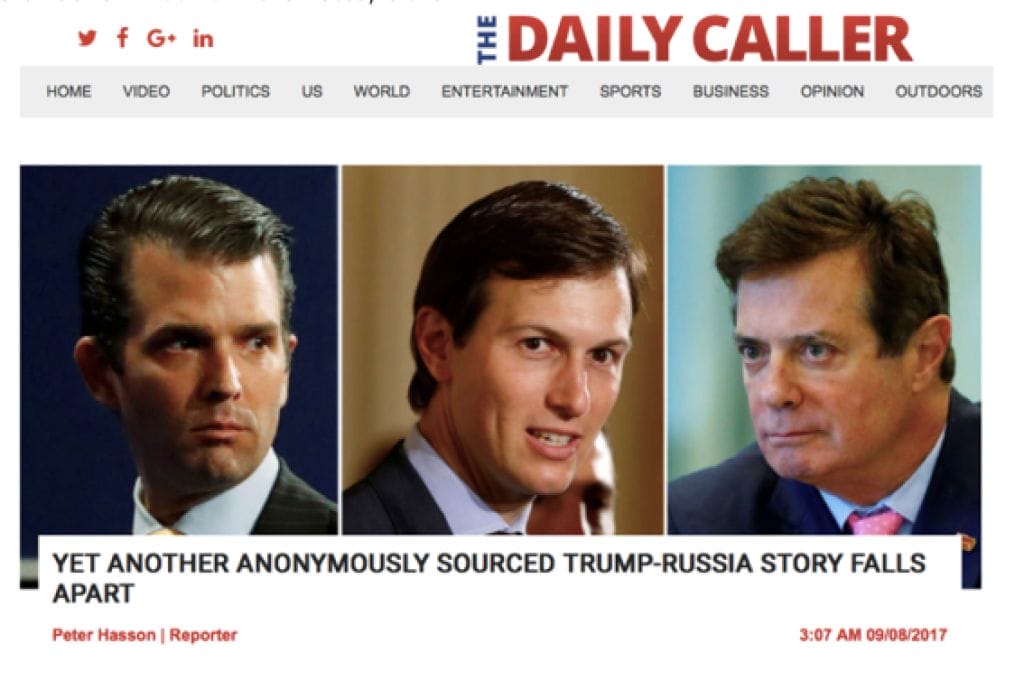The height and width of the screenshot is (681, 1024).
Task: Click author name Peter Hasson
Action: click(104, 635)
